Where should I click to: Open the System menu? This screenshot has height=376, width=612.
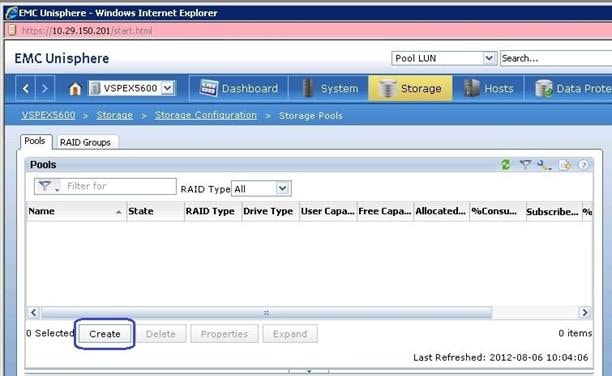(330, 88)
